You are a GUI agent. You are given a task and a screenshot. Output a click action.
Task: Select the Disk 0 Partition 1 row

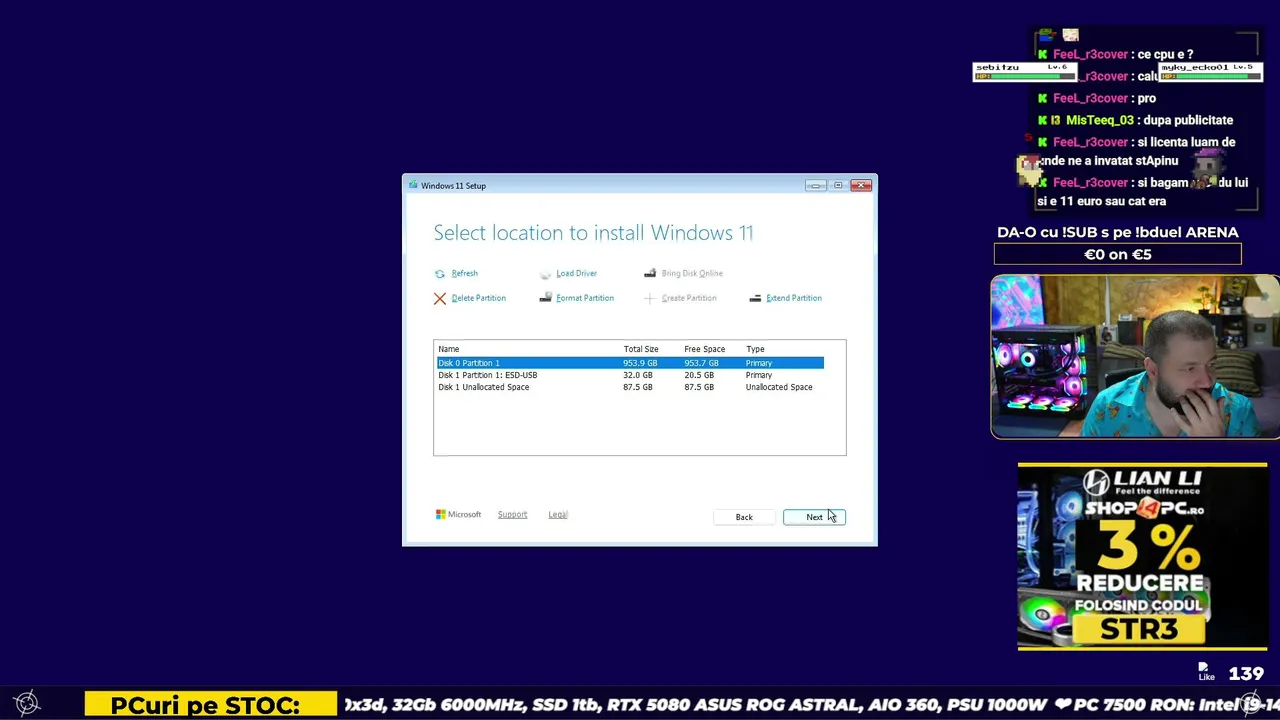coord(630,363)
